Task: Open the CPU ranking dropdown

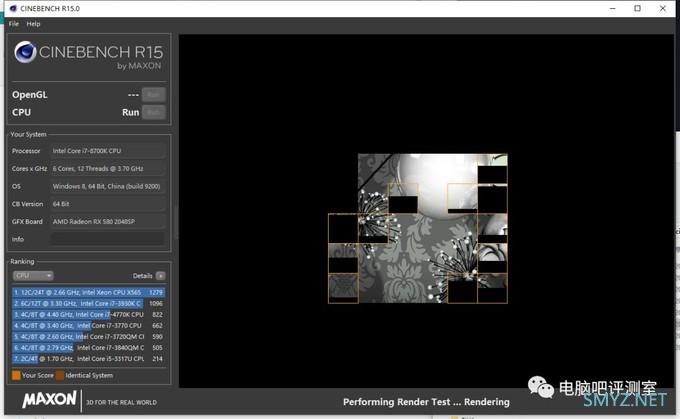Action: (33, 275)
